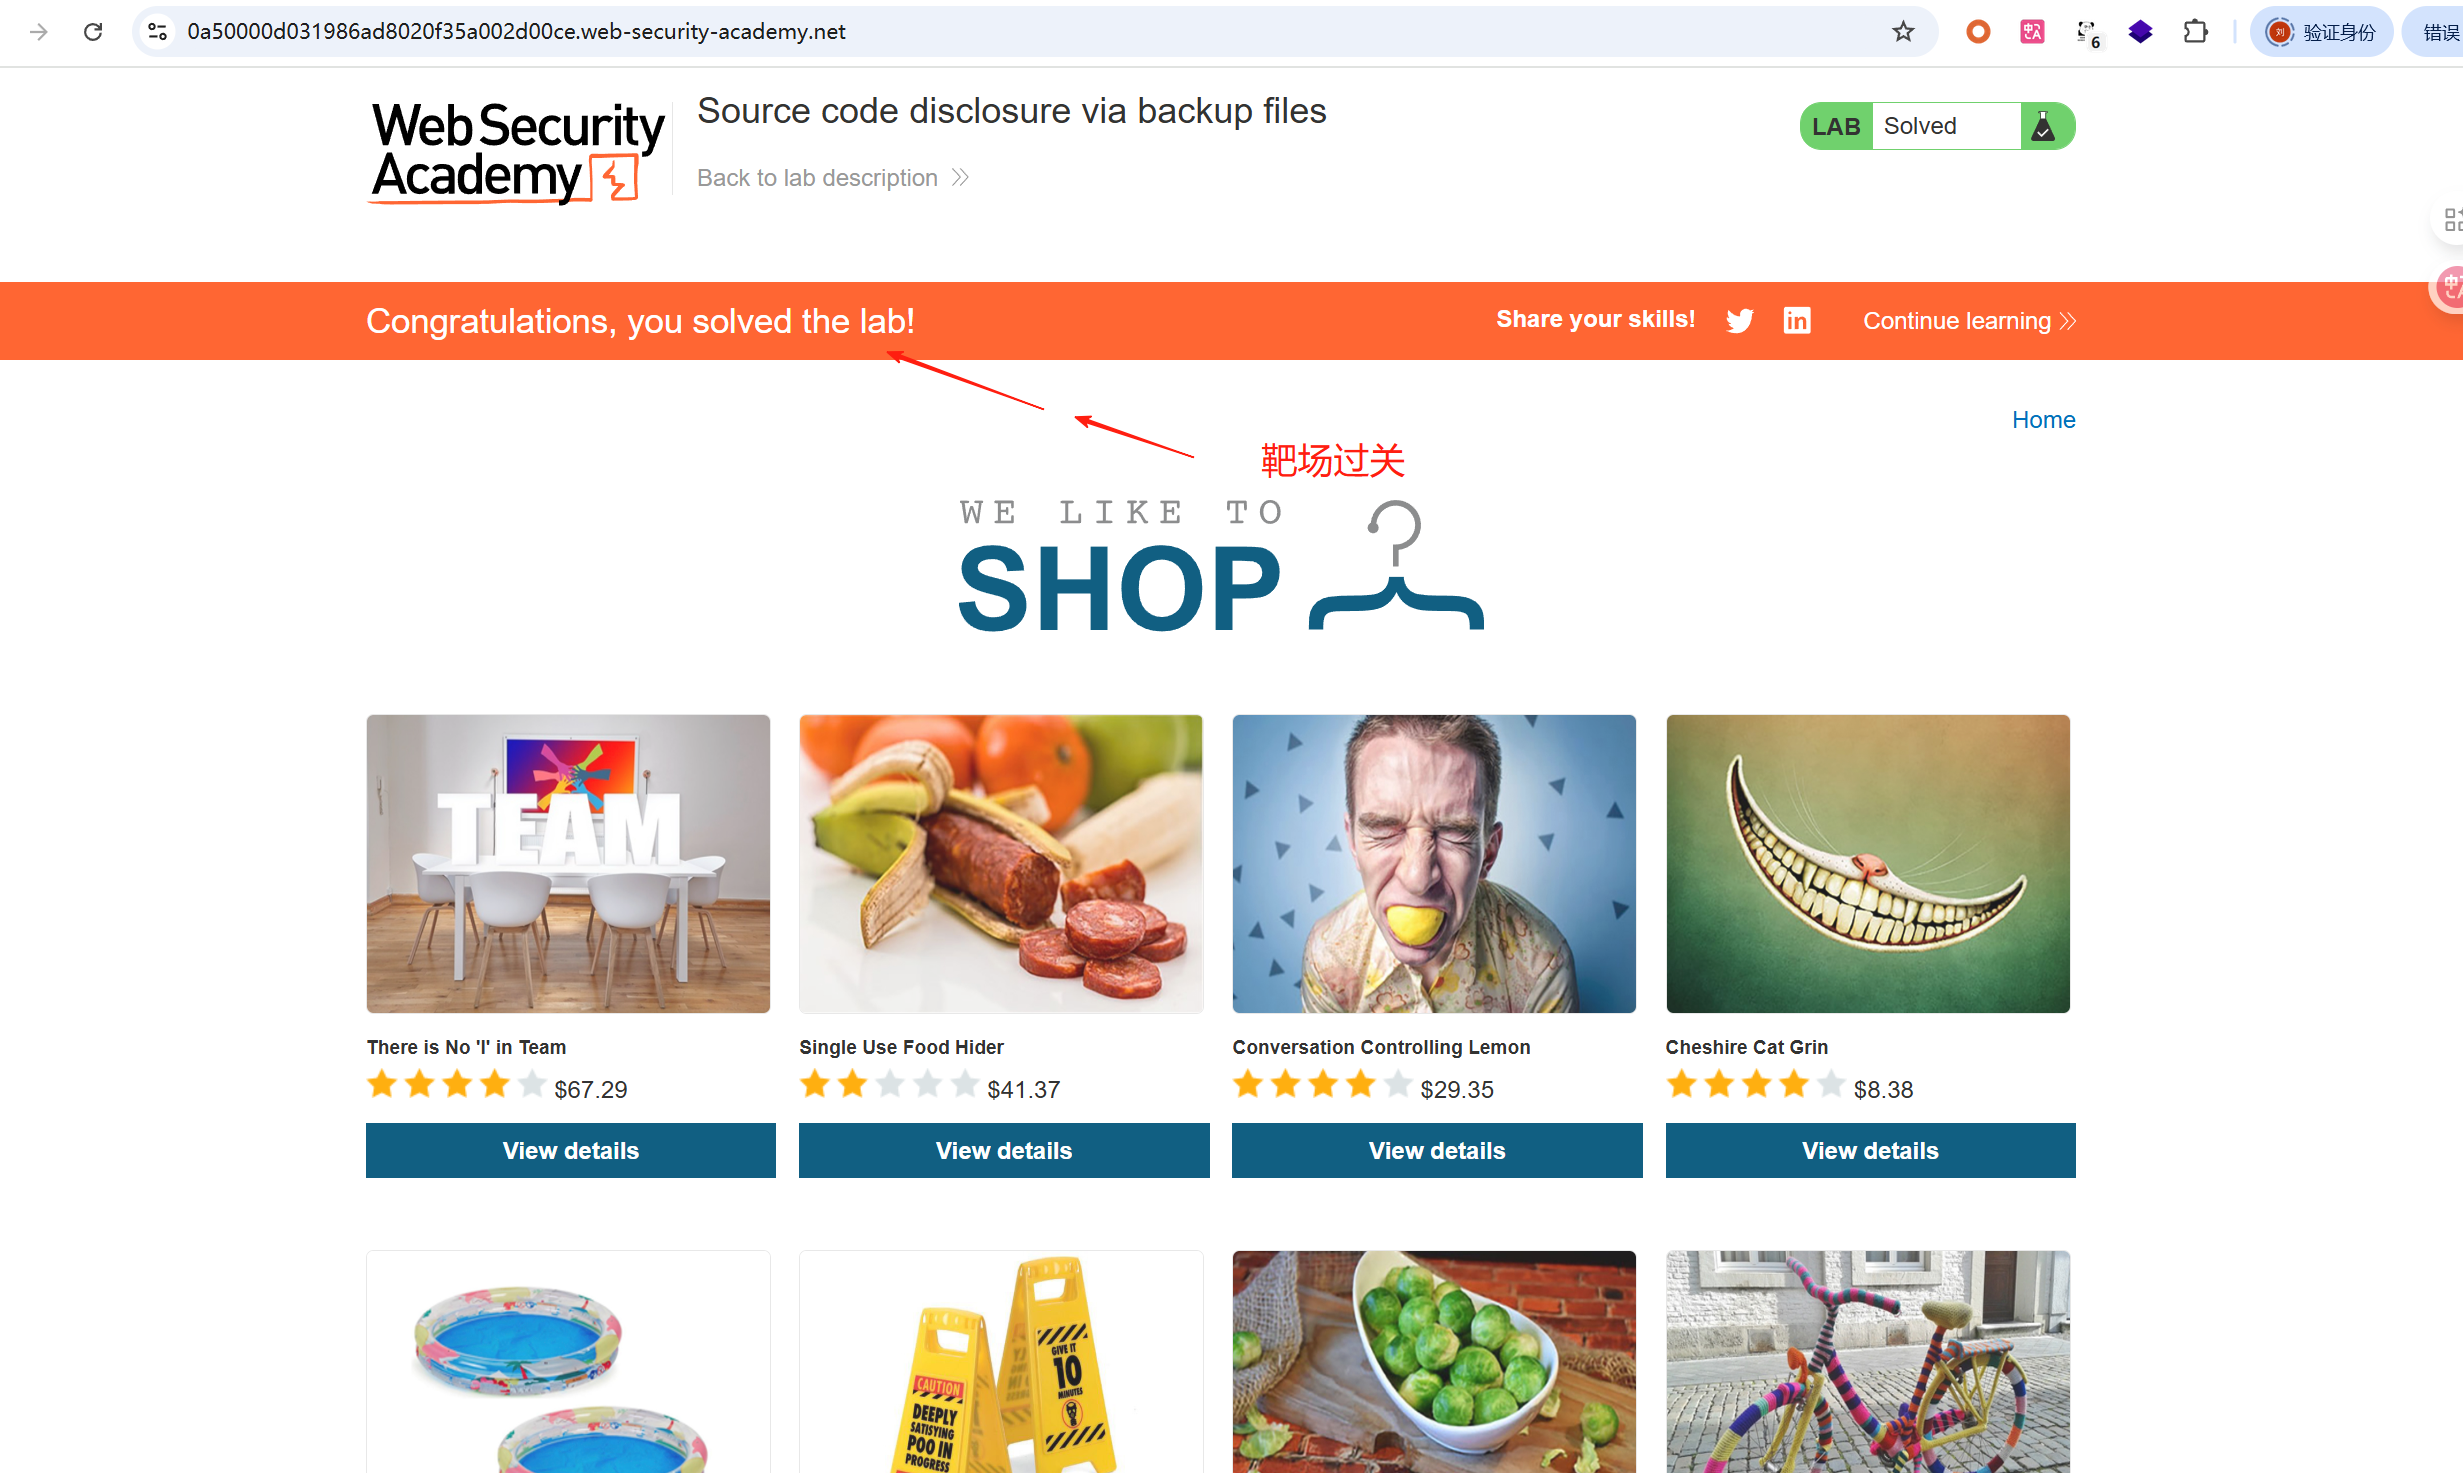
Task: Click the purple diamond extension icon
Action: 2140,32
